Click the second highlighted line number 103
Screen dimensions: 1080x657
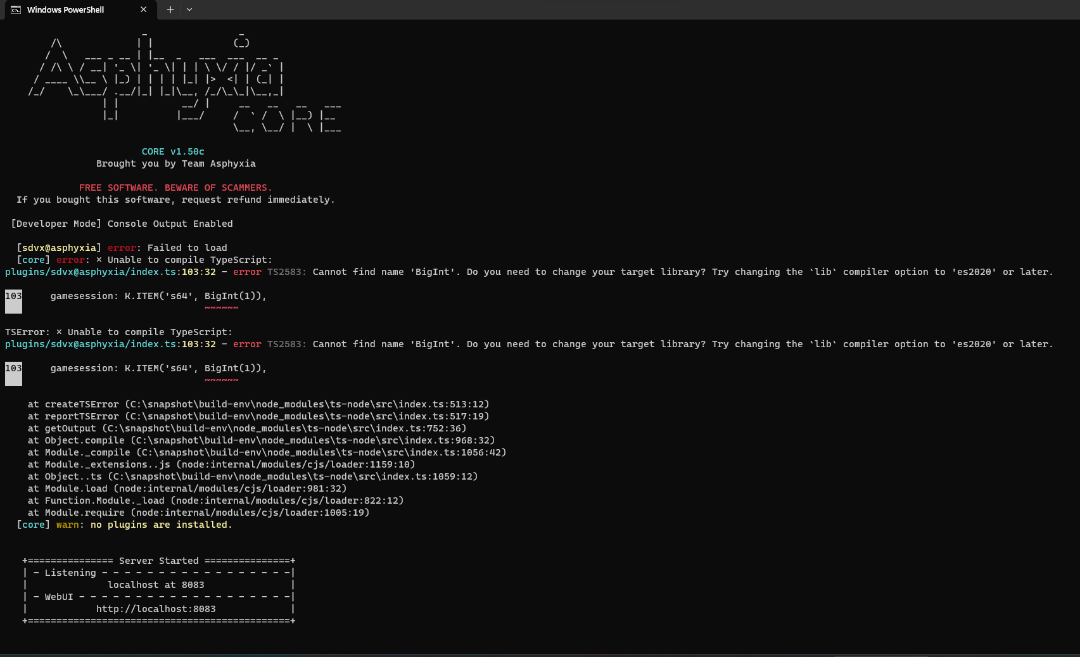13,368
